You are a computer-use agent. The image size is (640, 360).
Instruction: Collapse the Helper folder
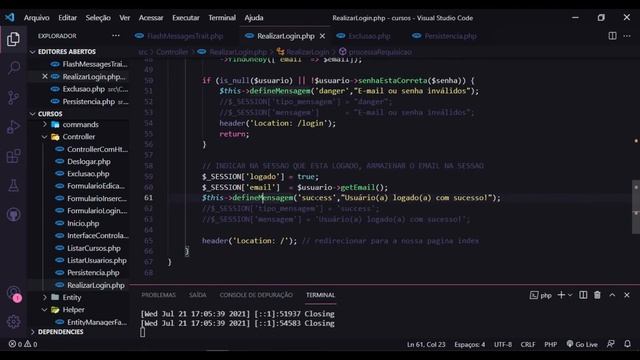[73, 309]
